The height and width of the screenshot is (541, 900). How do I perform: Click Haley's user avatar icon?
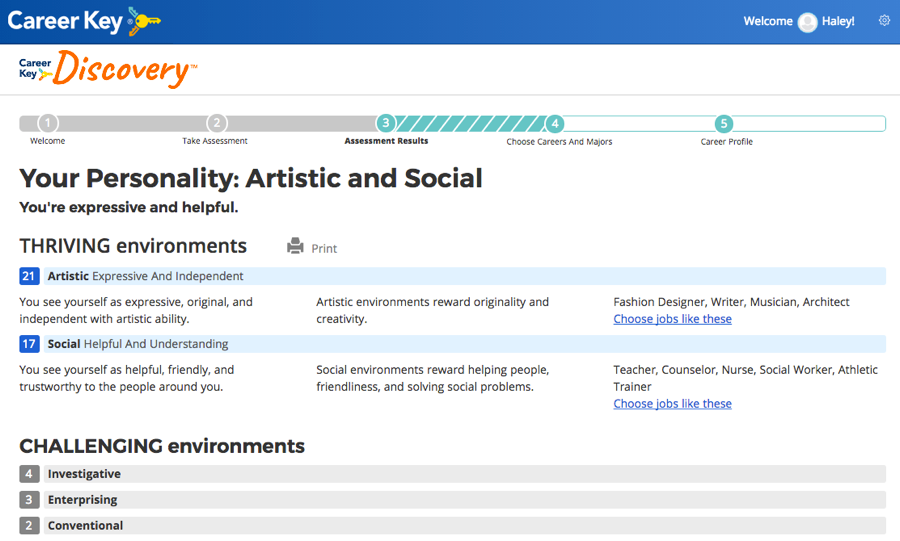coord(807,22)
